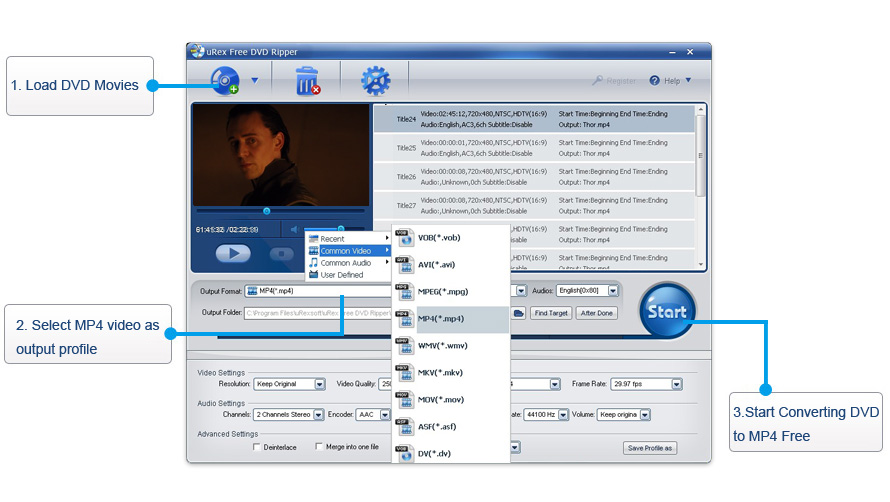The image size is (890, 502).
Task: Click the browse folder icon beside Find Target
Action: click(518, 313)
